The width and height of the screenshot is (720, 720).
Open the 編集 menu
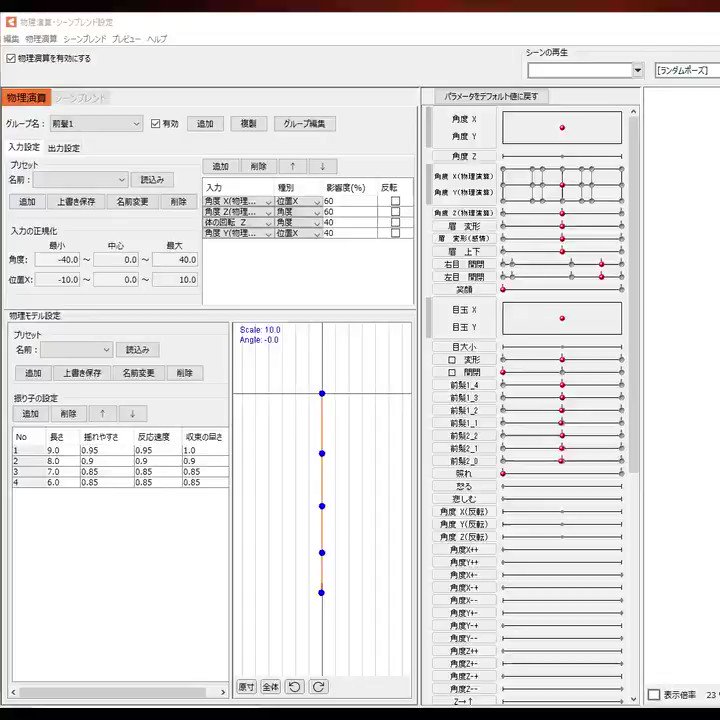click(x=11, y=39)
